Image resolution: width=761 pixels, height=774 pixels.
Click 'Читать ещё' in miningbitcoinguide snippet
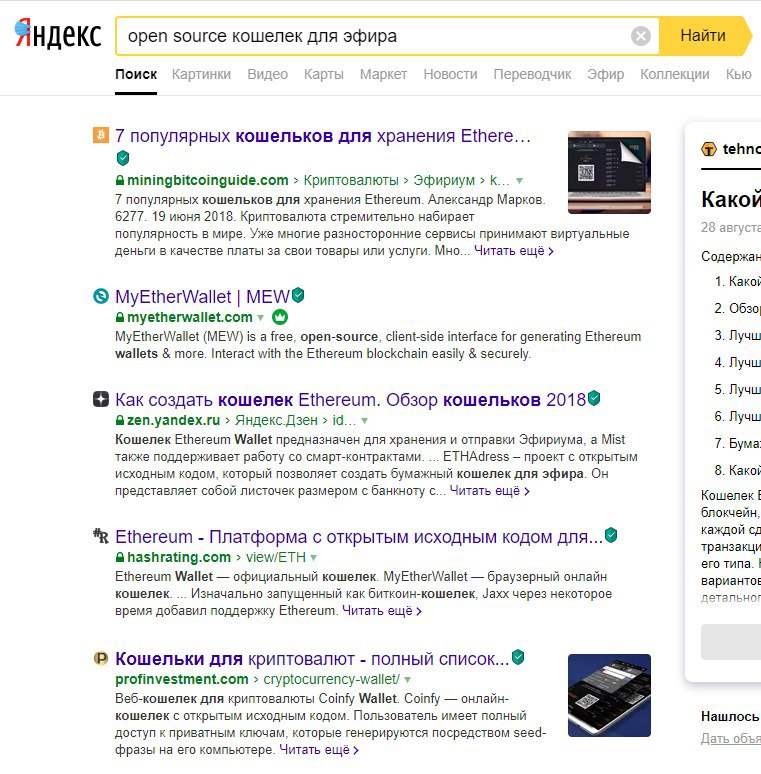pos(514,251)
